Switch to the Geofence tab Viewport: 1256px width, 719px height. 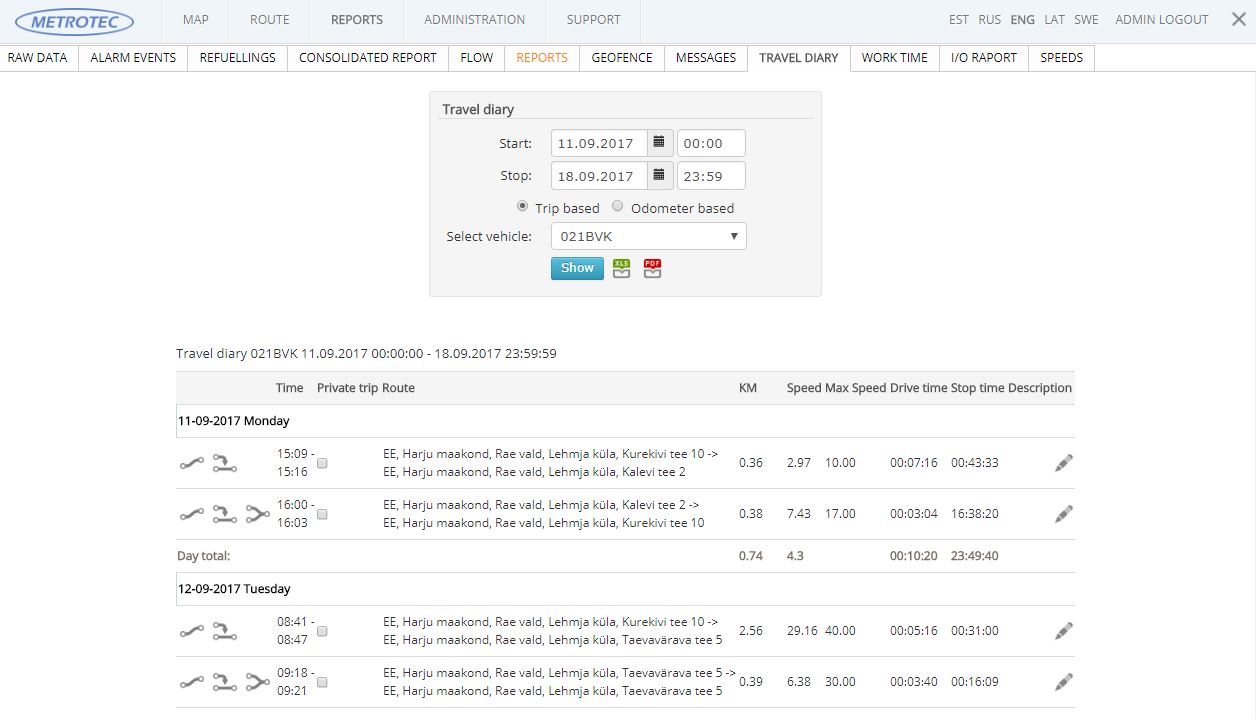[x=621, y=58]
